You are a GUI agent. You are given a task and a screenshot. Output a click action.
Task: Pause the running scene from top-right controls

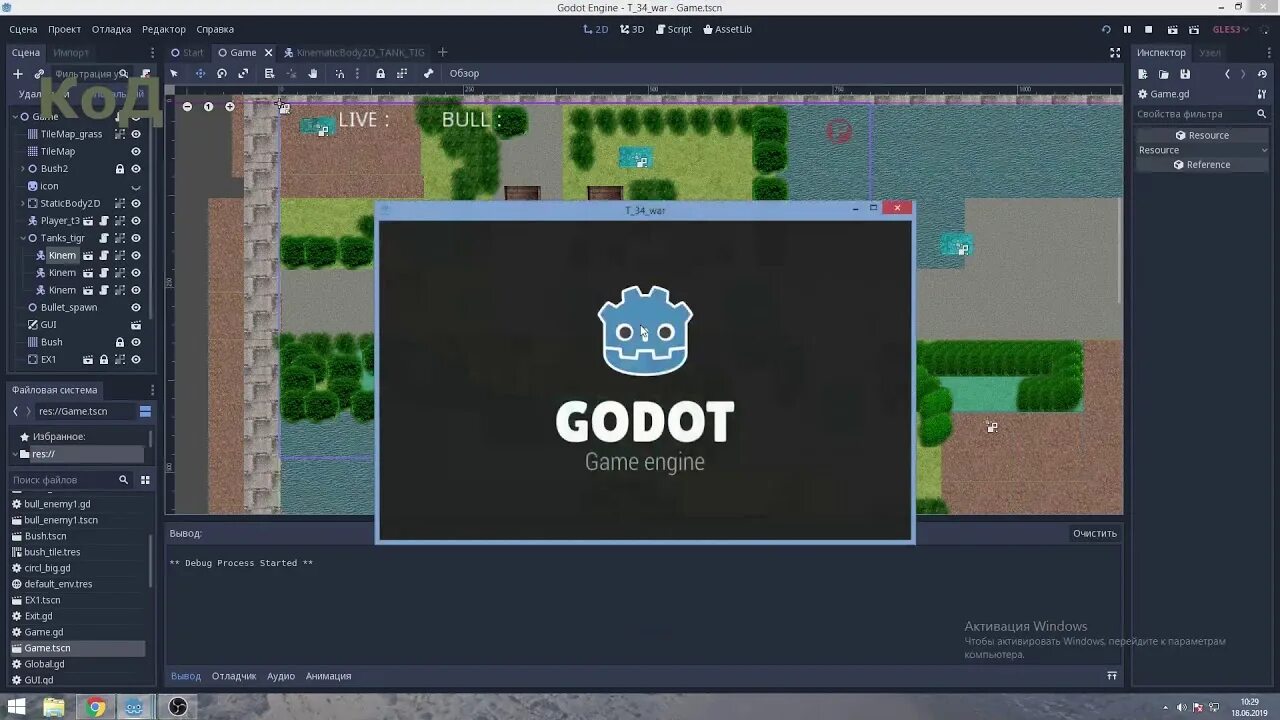pos(1128,29)
